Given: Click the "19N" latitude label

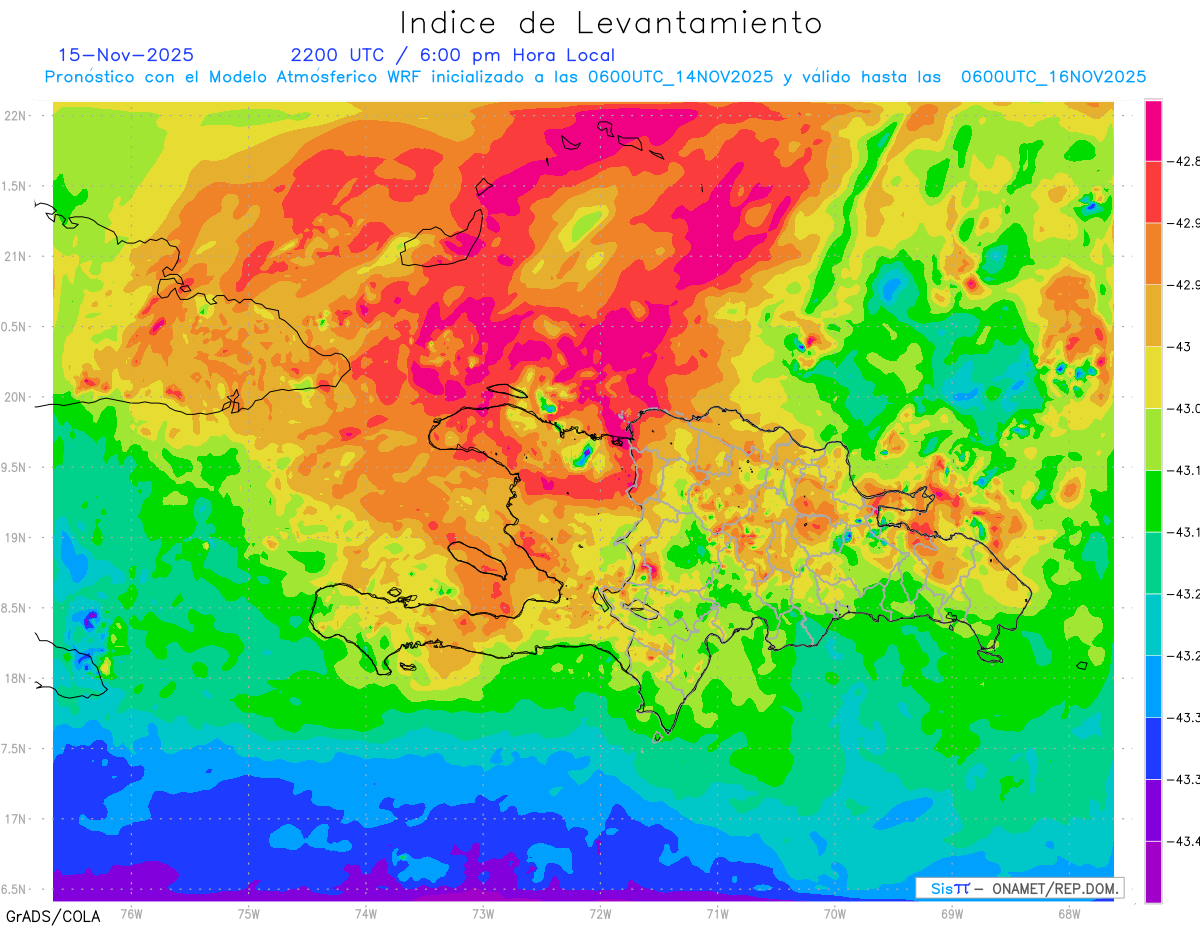Looking at the screenshot, I should (x=15, y=538).
